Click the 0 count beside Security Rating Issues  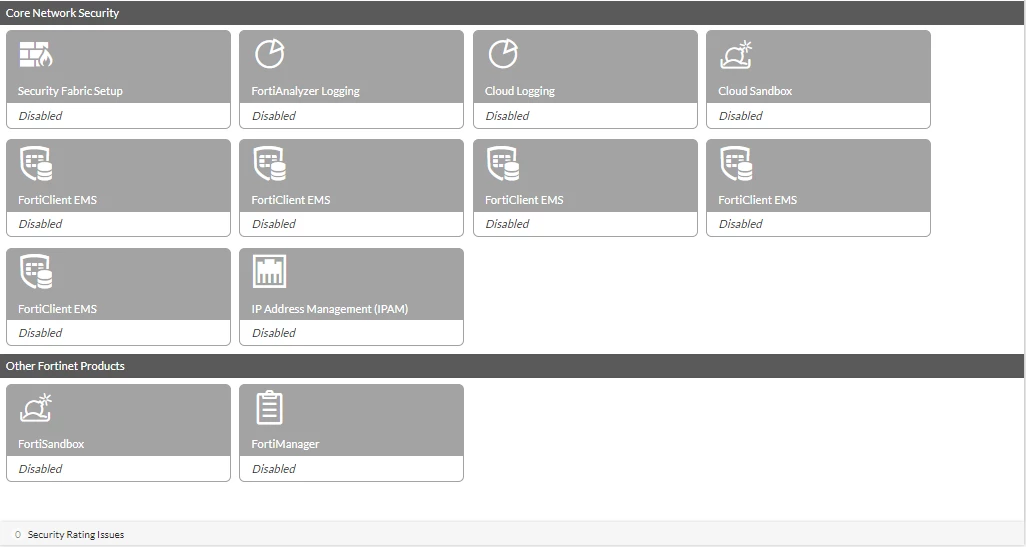coord(18,535)
